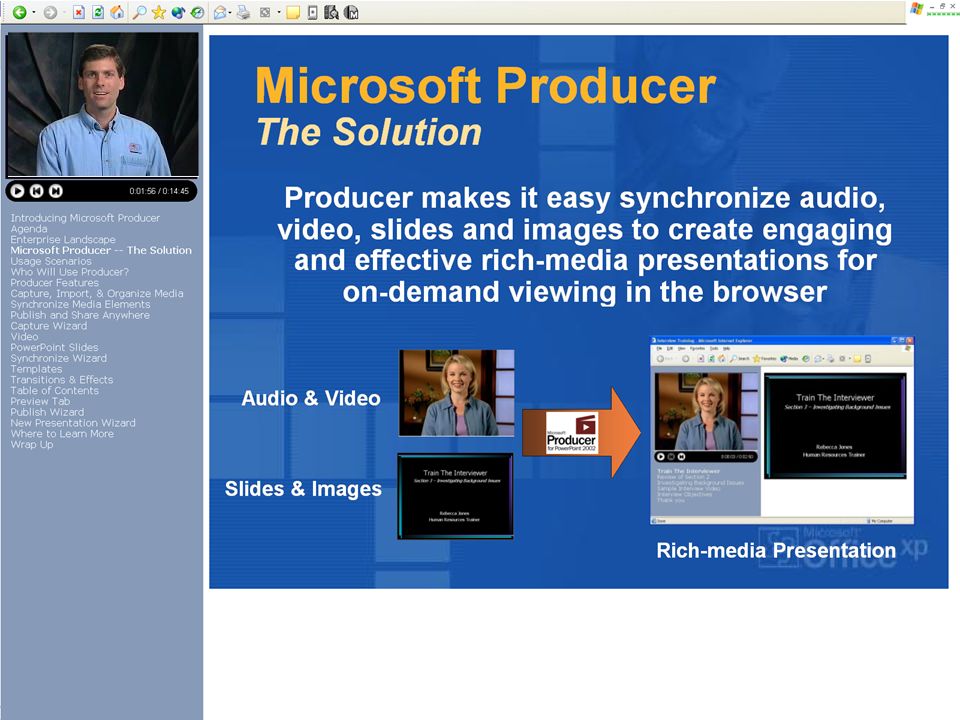Click the rich-media presentation browser screenshot
This screenshot has width=960, height=720.
(x=782, y=430)
